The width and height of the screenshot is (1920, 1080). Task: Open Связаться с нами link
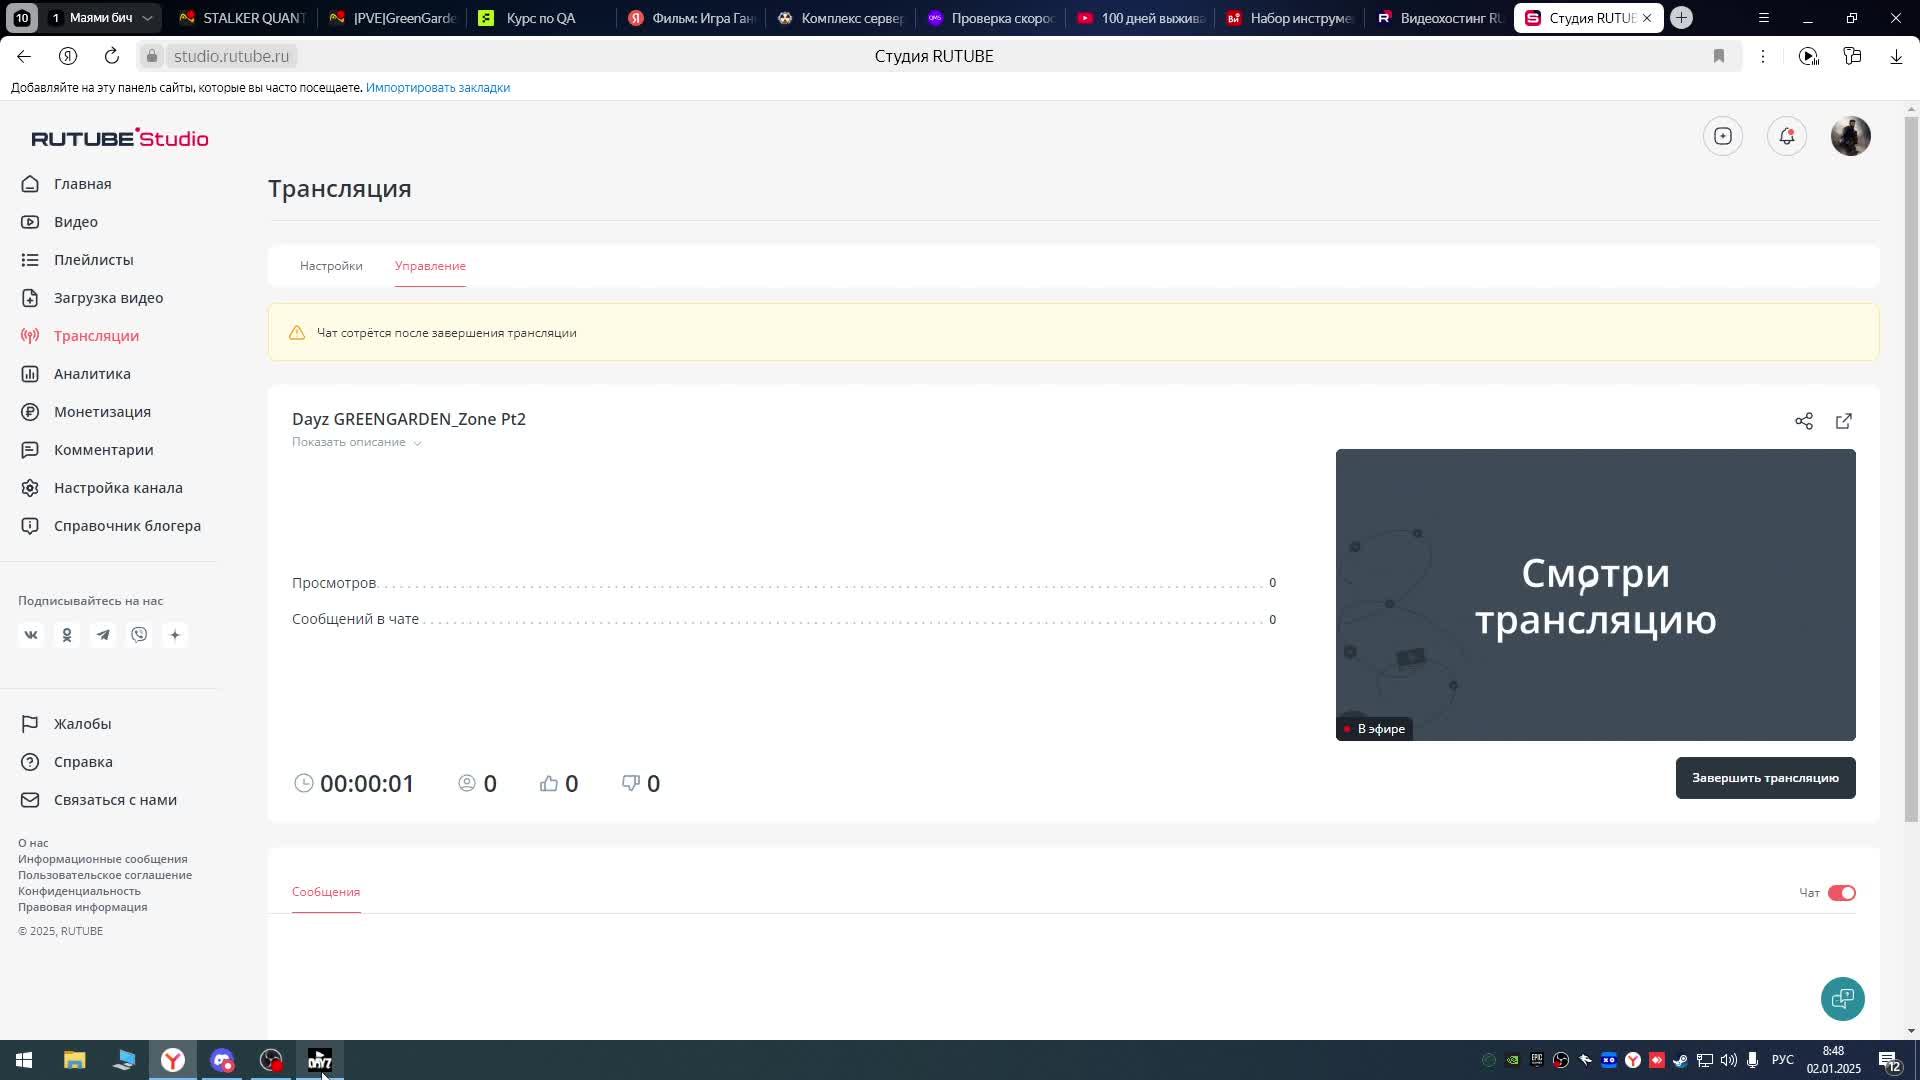pyautogui.click(x=115, y=800)
